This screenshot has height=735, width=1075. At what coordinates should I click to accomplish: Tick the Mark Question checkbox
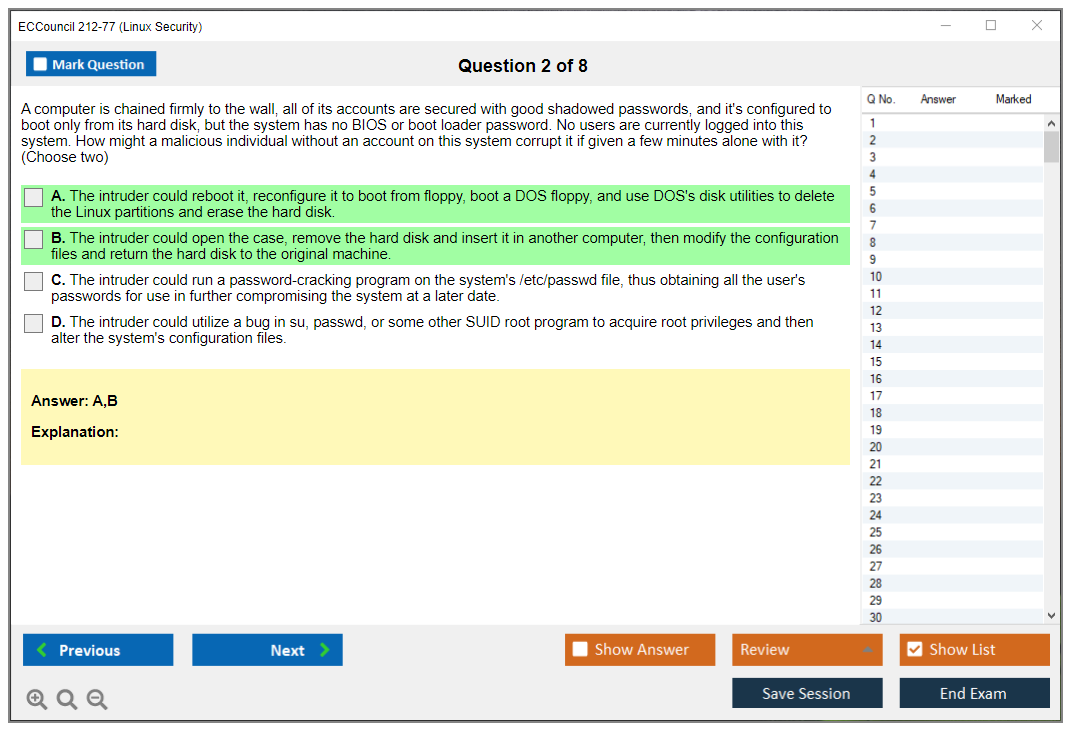pyautogui.click(x=41, y=65)
